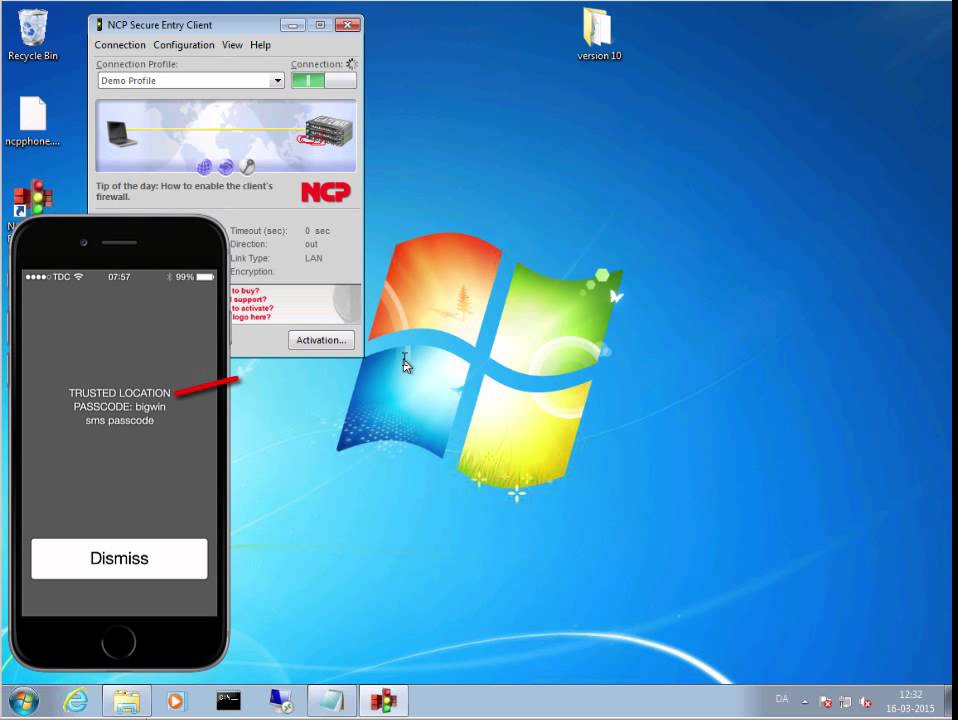Click the 'sms passcode' text on phone
The height and width of the screenshot is (720, 958).
pos(120,421)
